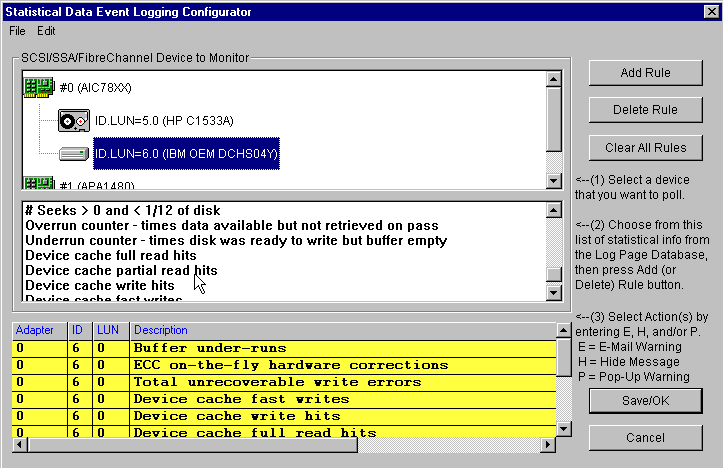Click the Clear All Rules button
Viewport: 723px width, 468px height.
coord(646,148)
